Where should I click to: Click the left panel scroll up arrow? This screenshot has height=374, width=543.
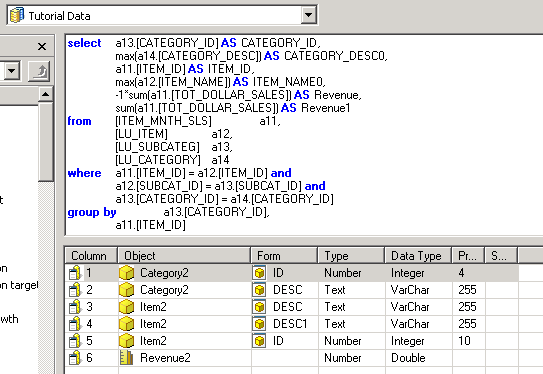46,94
